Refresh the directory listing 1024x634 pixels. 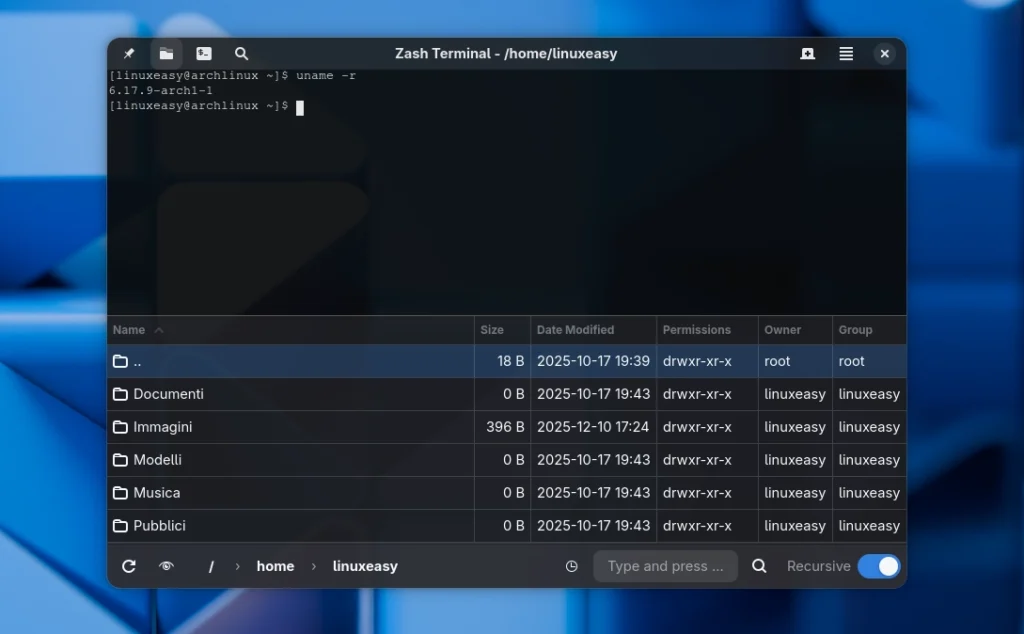click(x=129, y=566)
